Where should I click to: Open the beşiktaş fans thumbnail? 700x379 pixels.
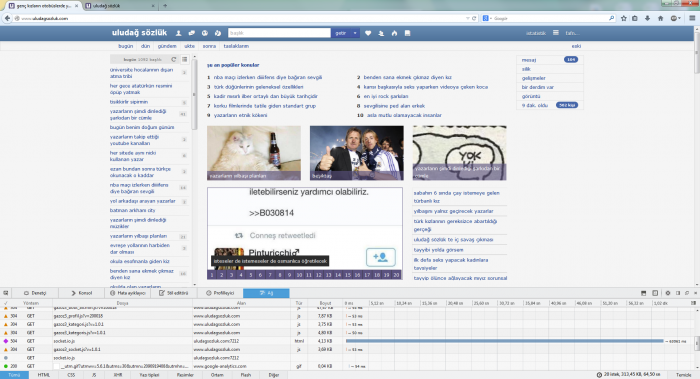357,153
